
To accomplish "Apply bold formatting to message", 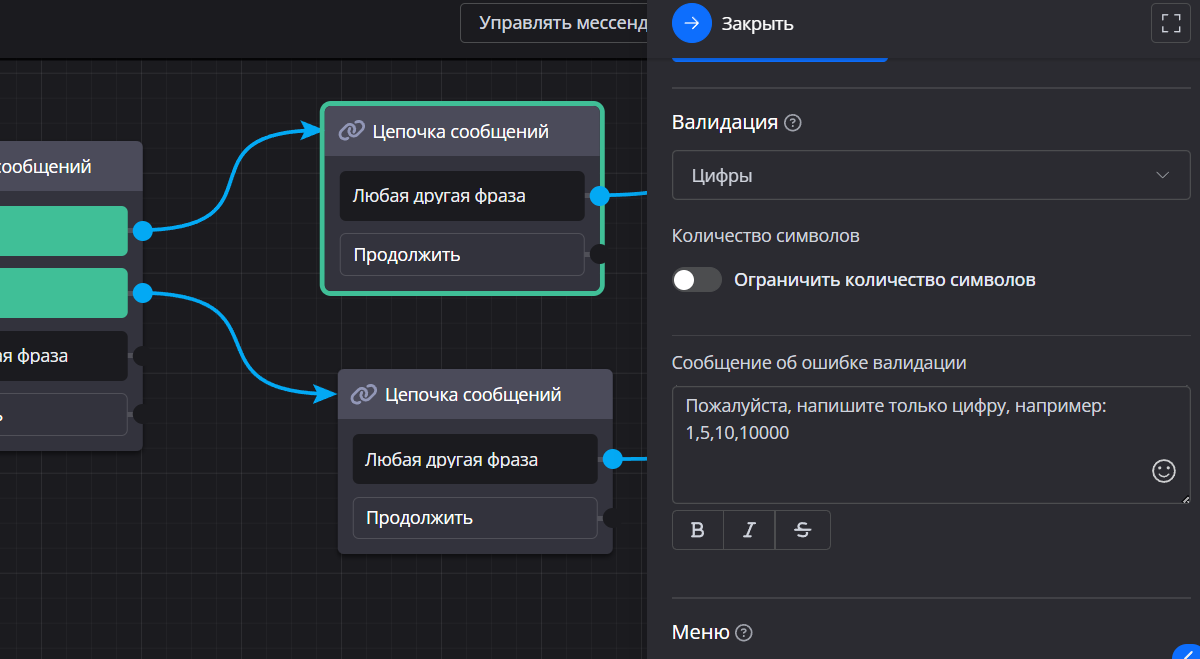I will [x=698, y=530].
